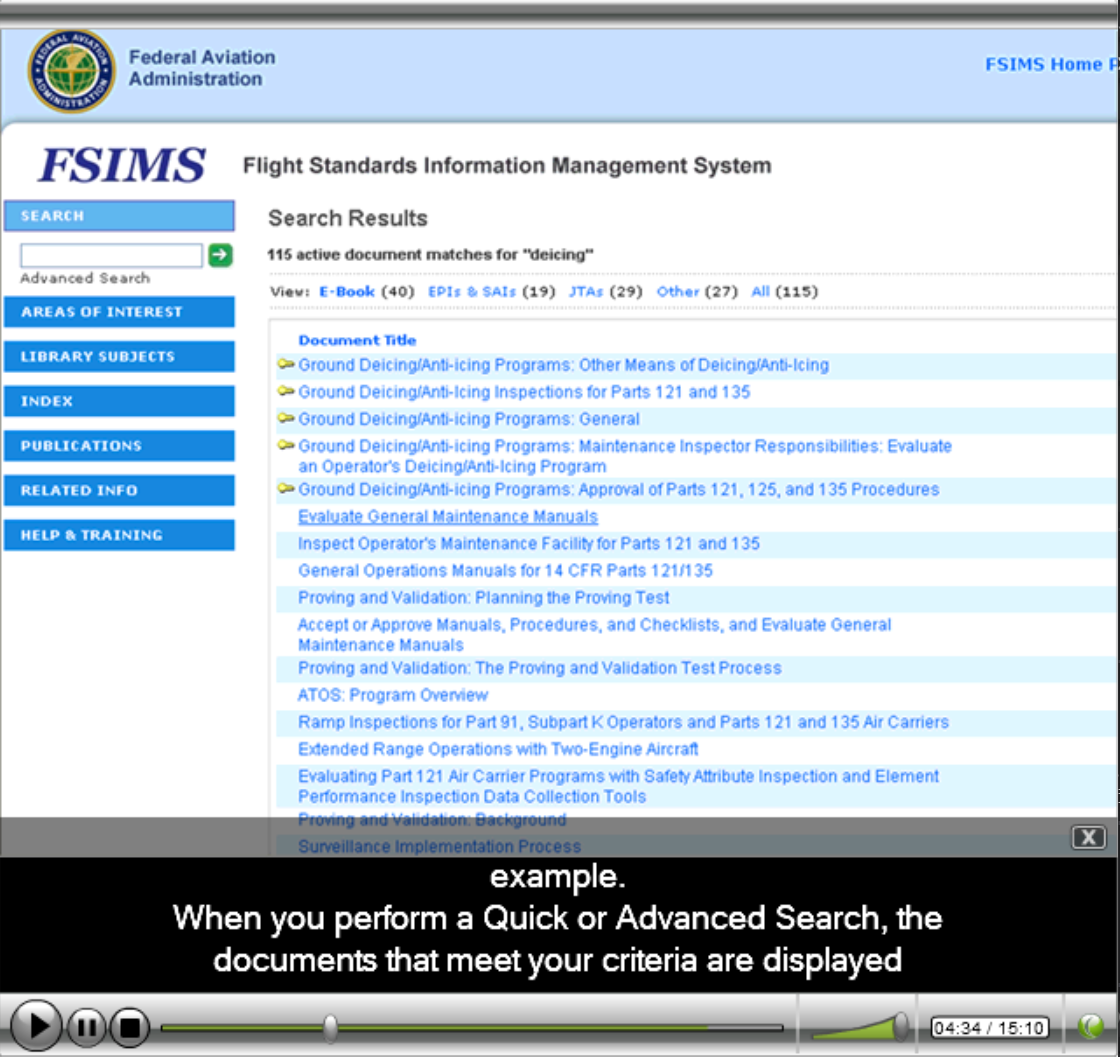Image resolution: width=1120 pixels, height=1057 pixels.
Task: Click the folder icon beside Inspections for Parts 121 and 135
Action: [286, 391]
